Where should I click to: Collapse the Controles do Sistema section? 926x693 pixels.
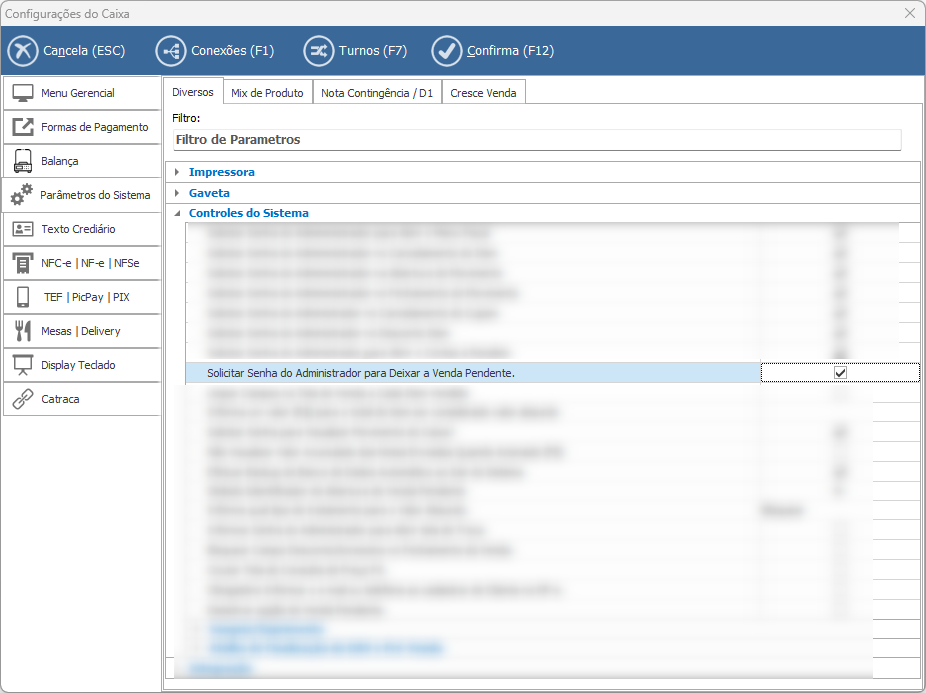click(x=177, y=213)
